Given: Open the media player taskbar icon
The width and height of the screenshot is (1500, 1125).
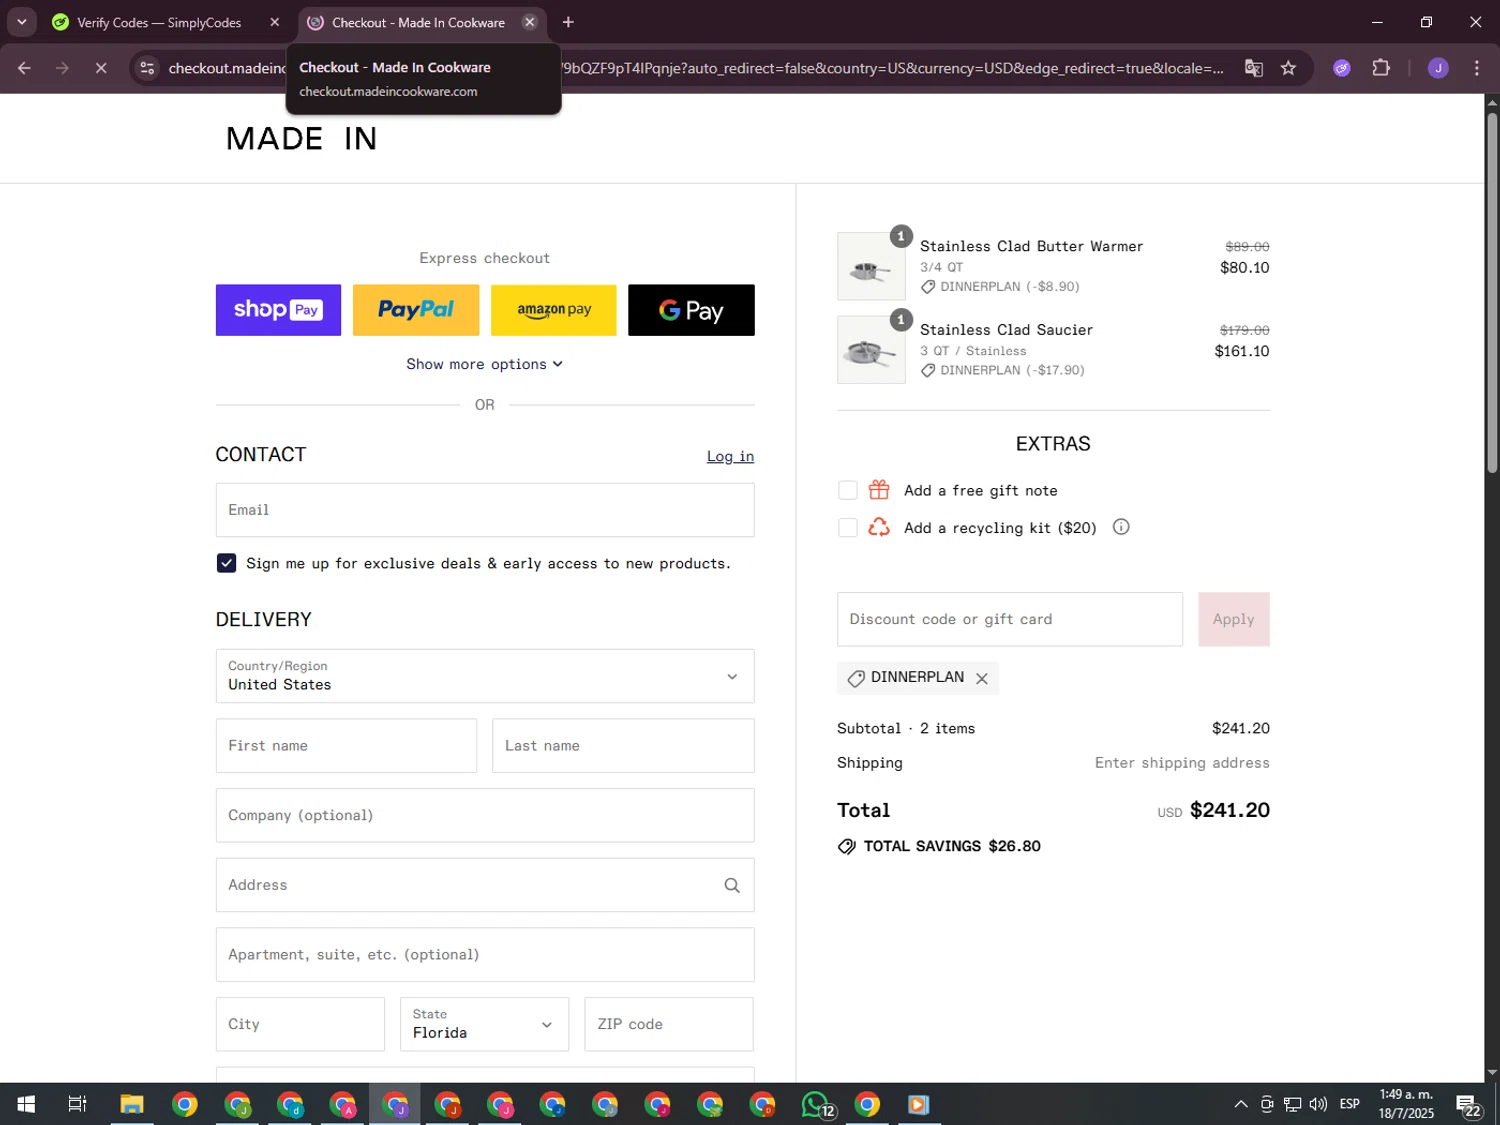Looking at the screenshot, I should 918,1104.
